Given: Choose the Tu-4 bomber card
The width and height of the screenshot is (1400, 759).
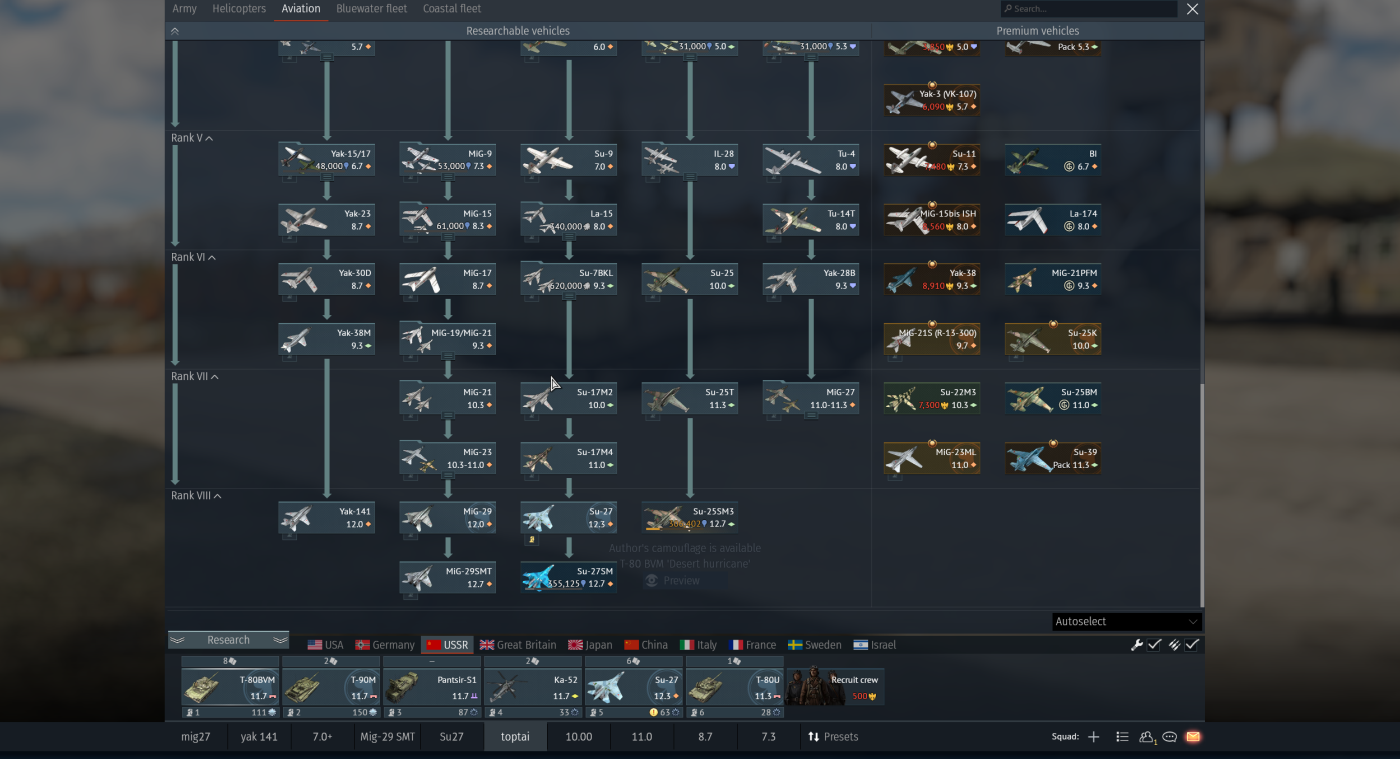Looking at the screenshot, I should click(x=811, y=160).
